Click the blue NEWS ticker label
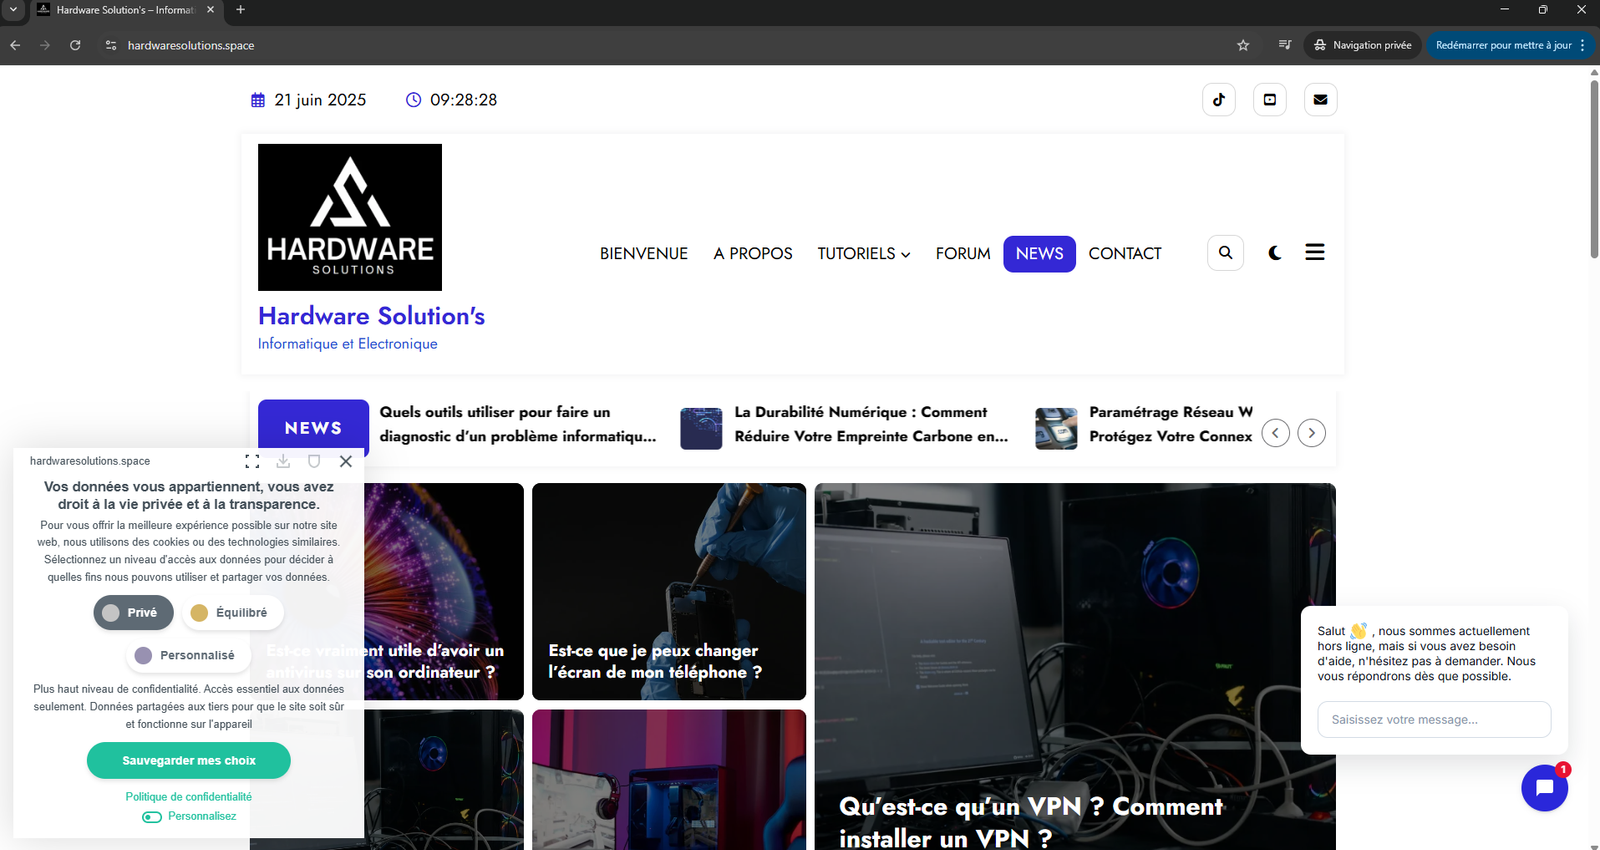 pos(313,427)
